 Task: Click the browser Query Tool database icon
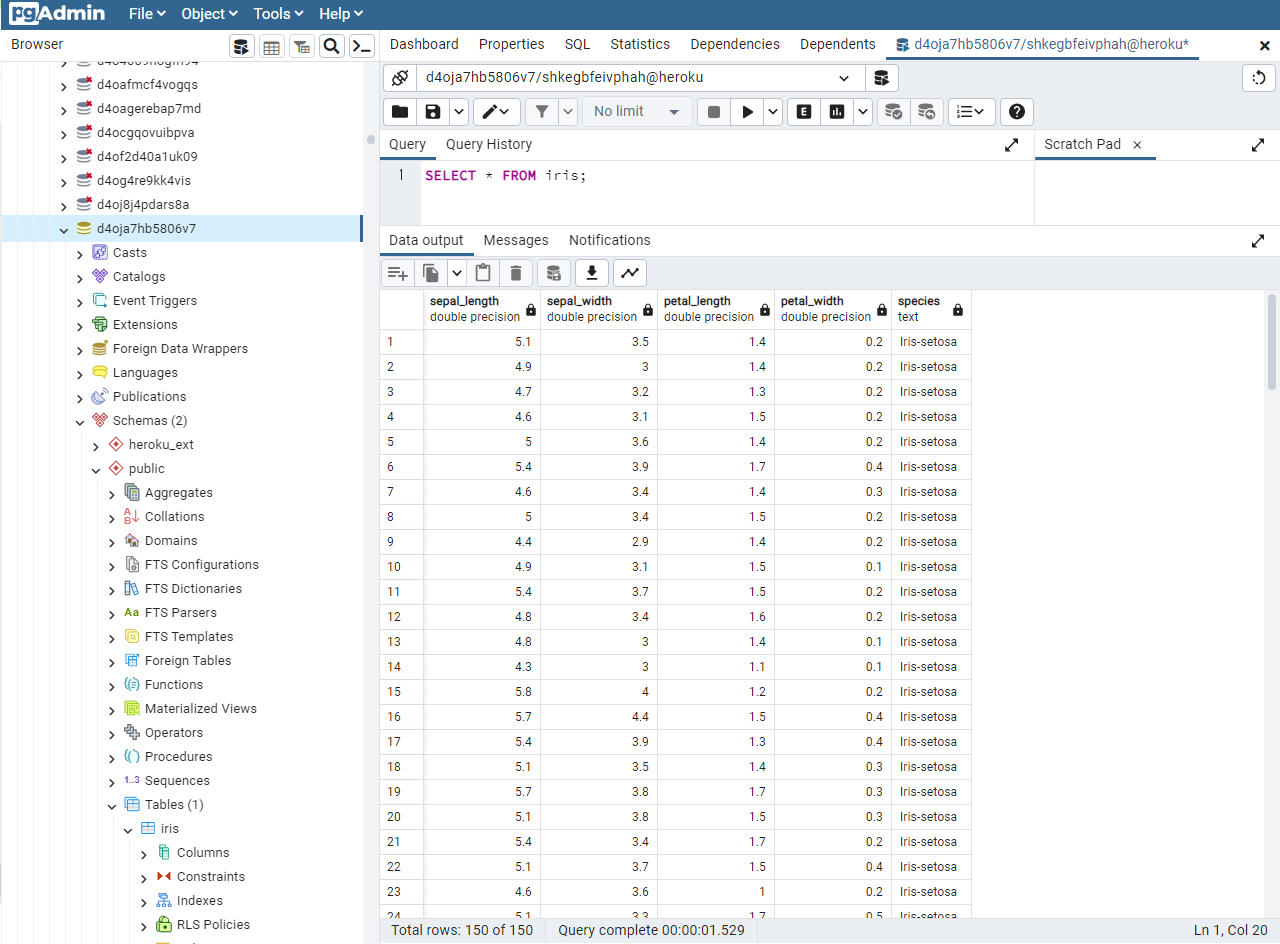242,46
